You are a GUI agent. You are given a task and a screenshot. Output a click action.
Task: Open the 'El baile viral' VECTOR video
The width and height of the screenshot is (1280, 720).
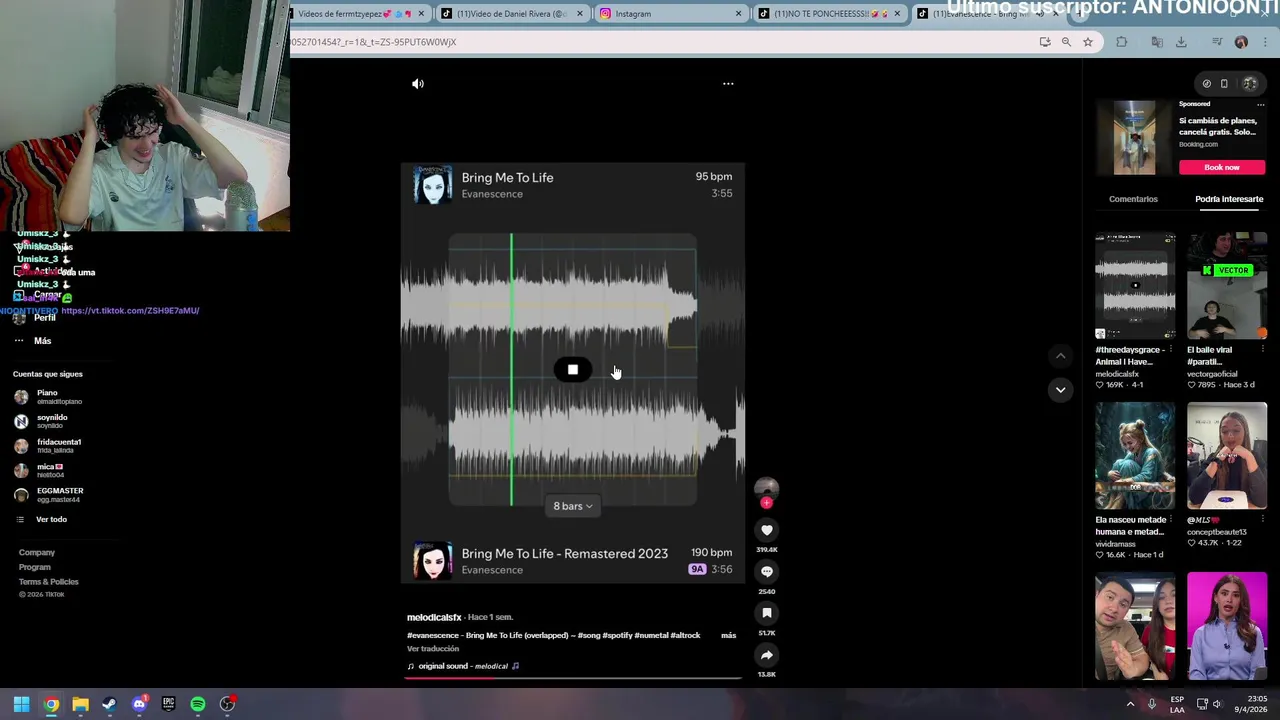coord(1227,286)
